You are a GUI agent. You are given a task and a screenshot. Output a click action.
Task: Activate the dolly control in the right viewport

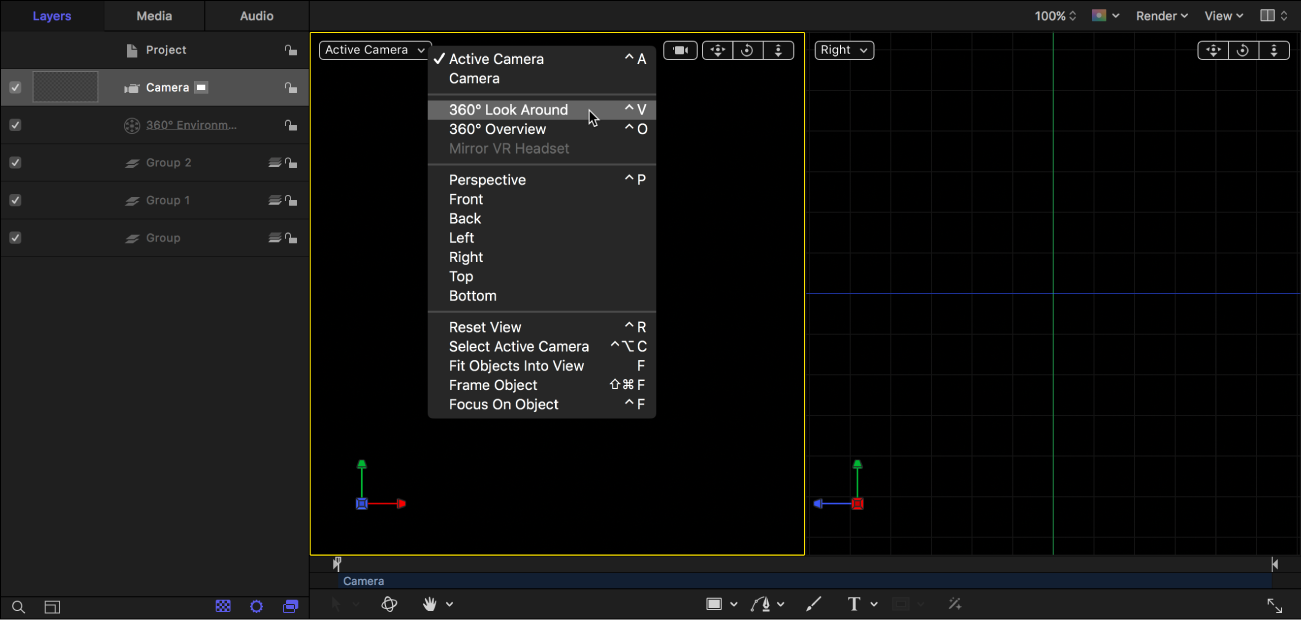[x=1274, y=49]
